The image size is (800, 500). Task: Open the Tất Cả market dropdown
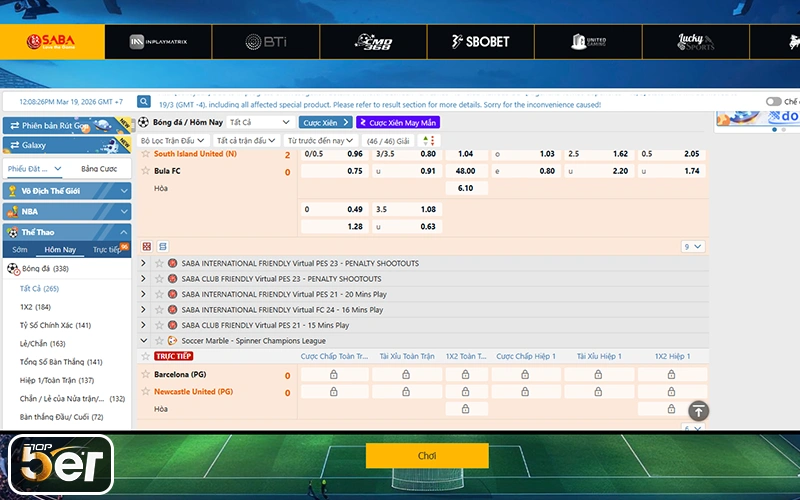click(x=259, y=122)
